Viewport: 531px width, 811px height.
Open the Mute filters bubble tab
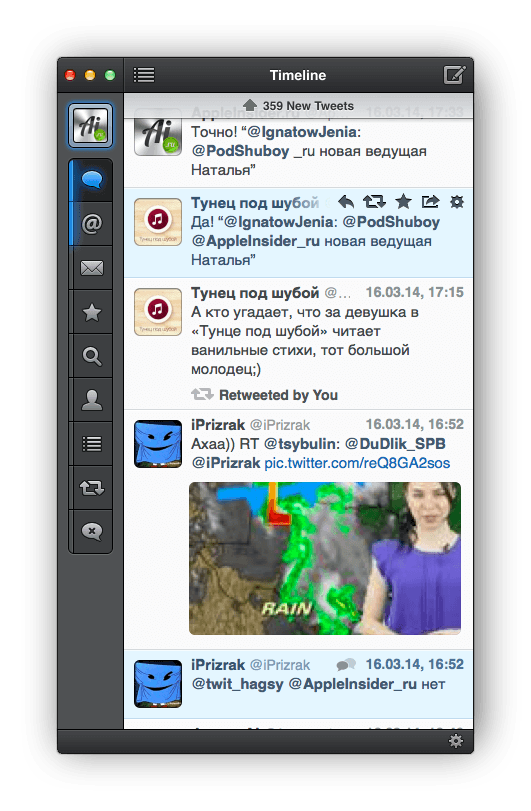coord(92,531)
